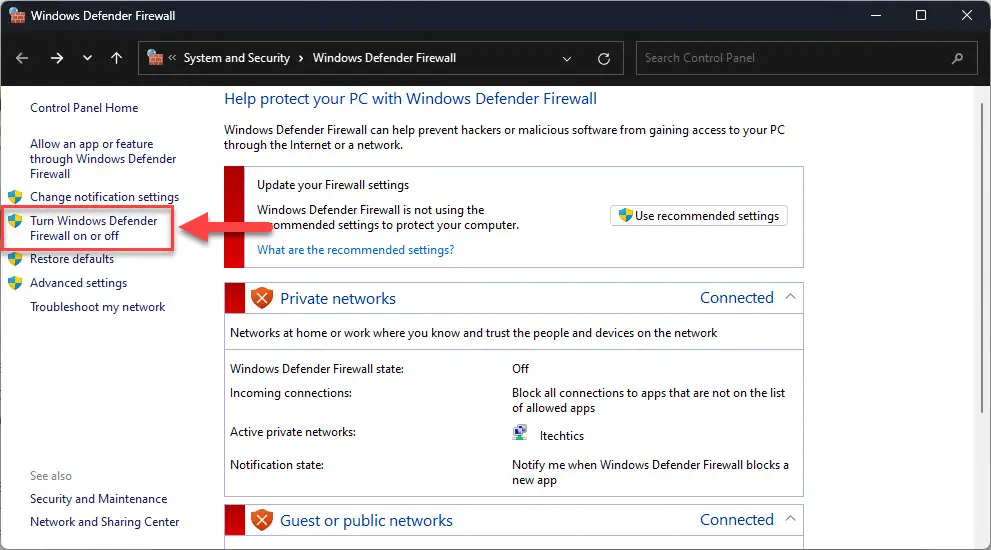This screenshot has width=991, height=550.
Task: Click the window title bar firewall icon
Action: pyautogui.click(x=17, y=15)
